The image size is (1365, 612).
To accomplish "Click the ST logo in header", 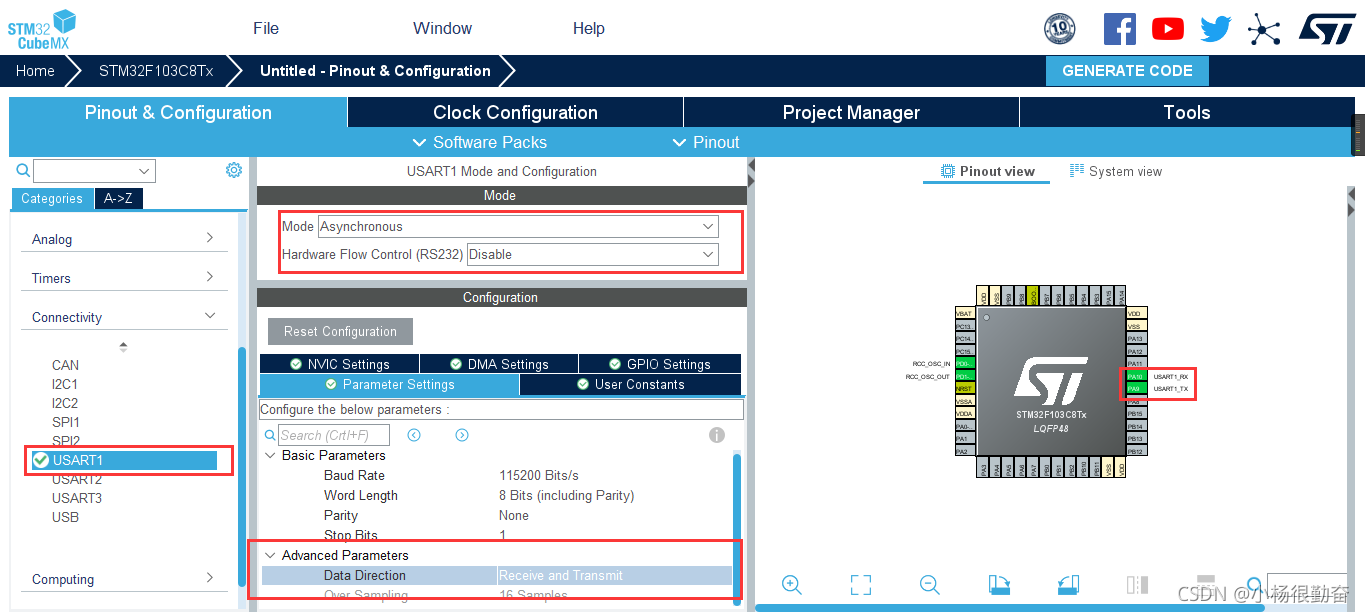I will [1327, 28].
